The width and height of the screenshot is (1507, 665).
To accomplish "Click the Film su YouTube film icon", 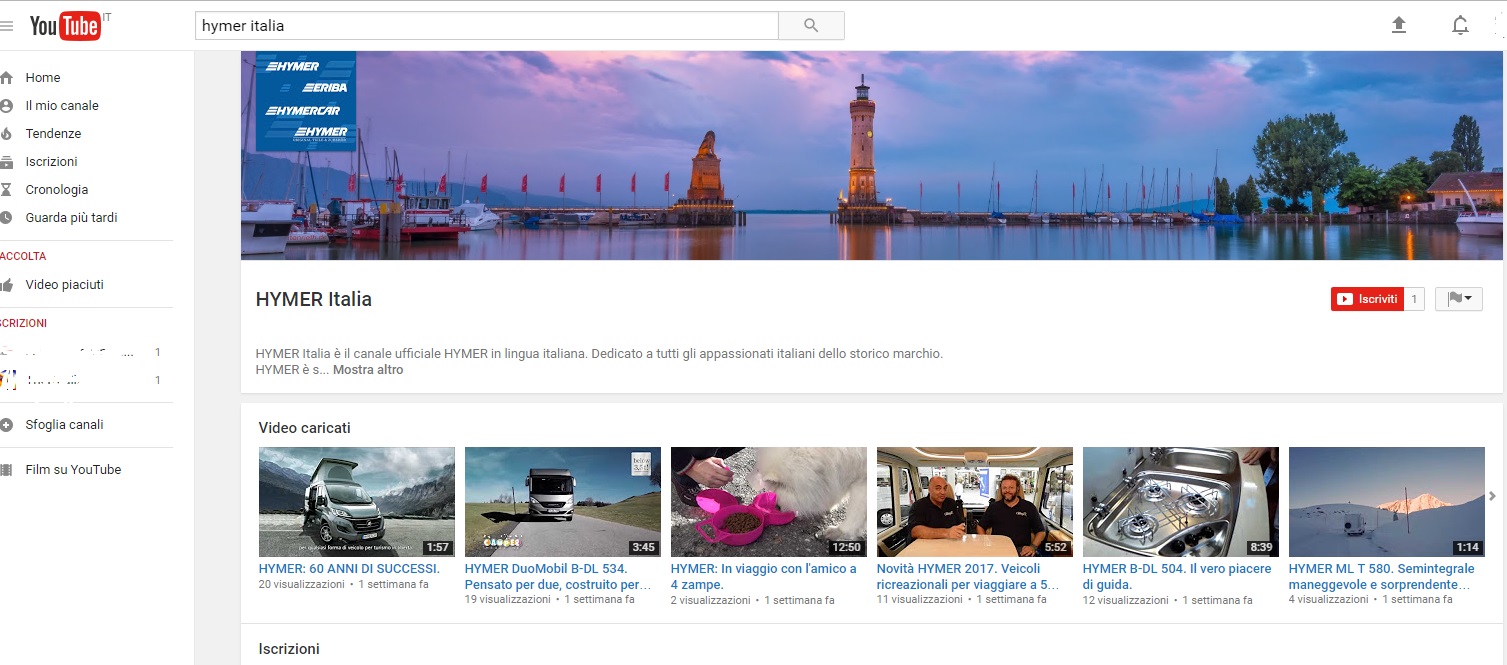I will pyautogui.click(x=6, y=470).
